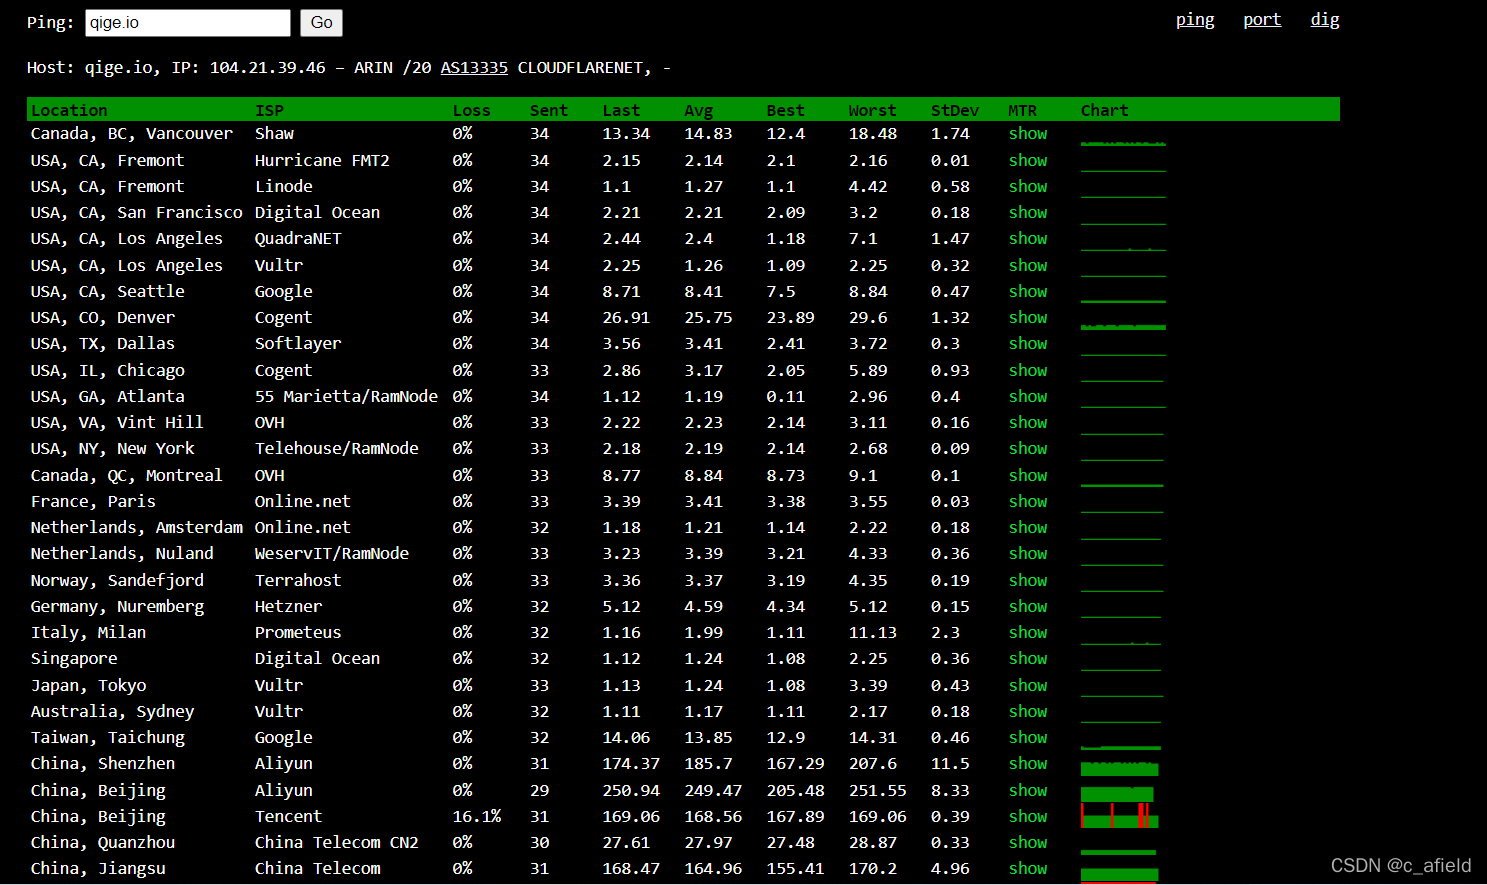Click the 'Canada, BC, Vancouver' location
Screen dimensions: 1487x885
click(131, 134)
